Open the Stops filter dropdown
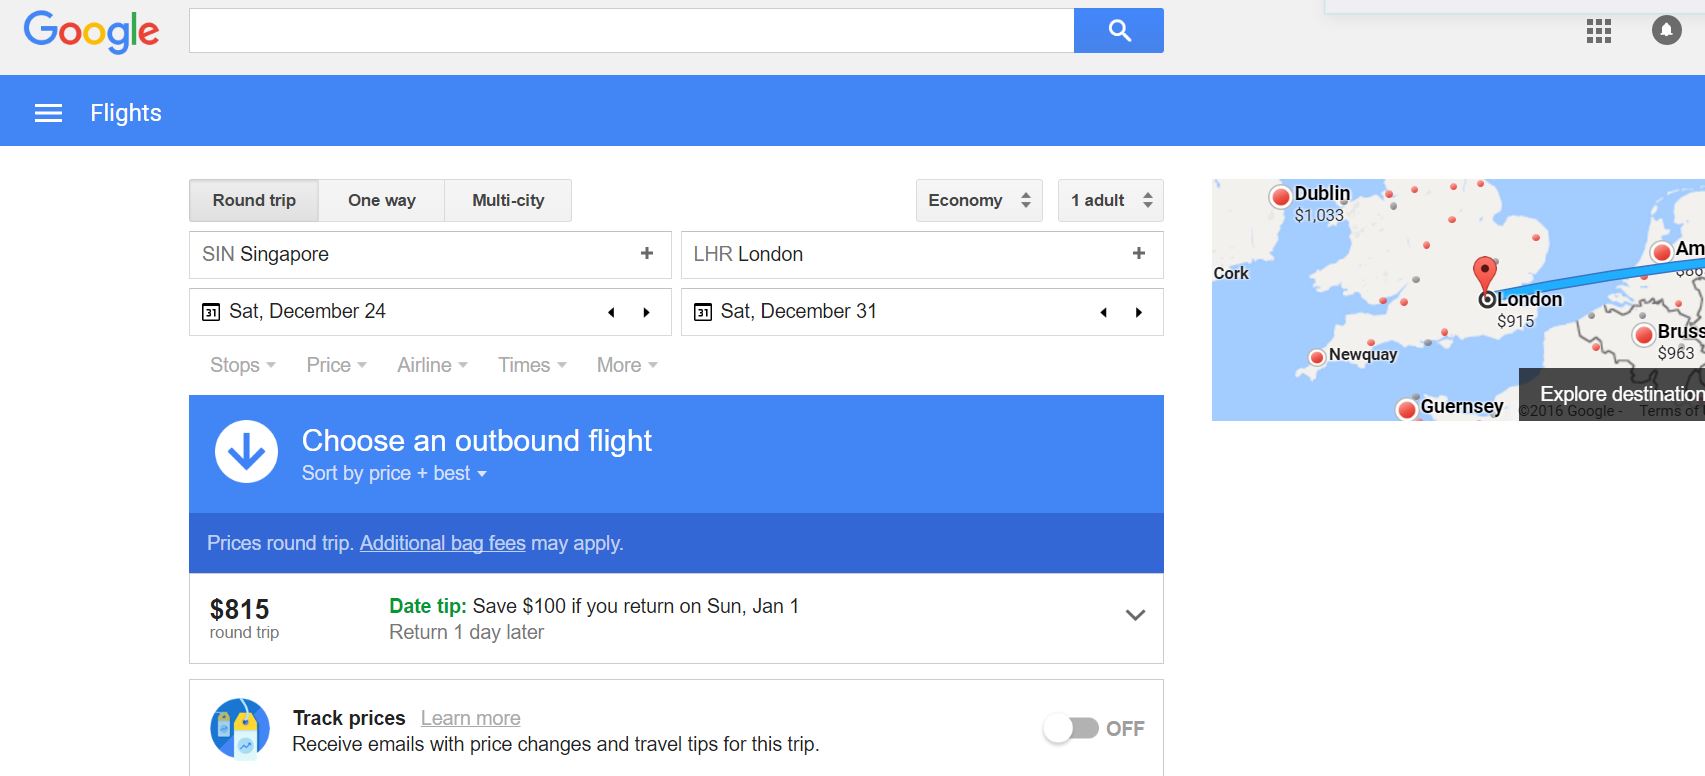1705x776 pixels. [x=242, y=365]
